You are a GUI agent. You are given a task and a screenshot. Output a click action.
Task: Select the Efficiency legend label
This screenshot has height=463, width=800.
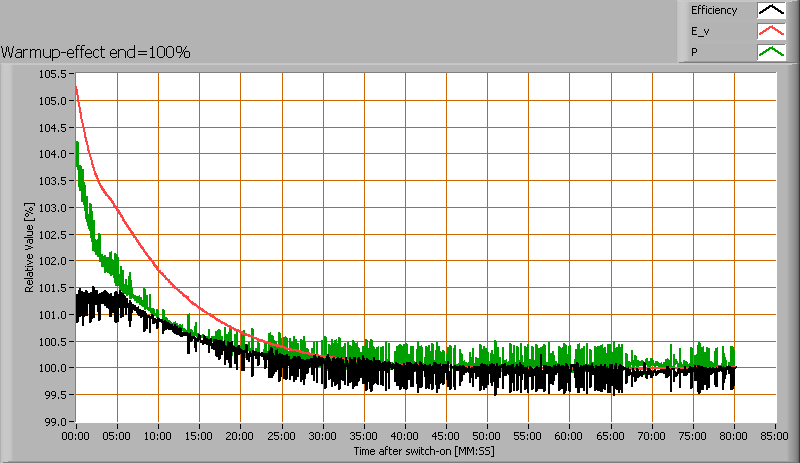coord(713,11)
